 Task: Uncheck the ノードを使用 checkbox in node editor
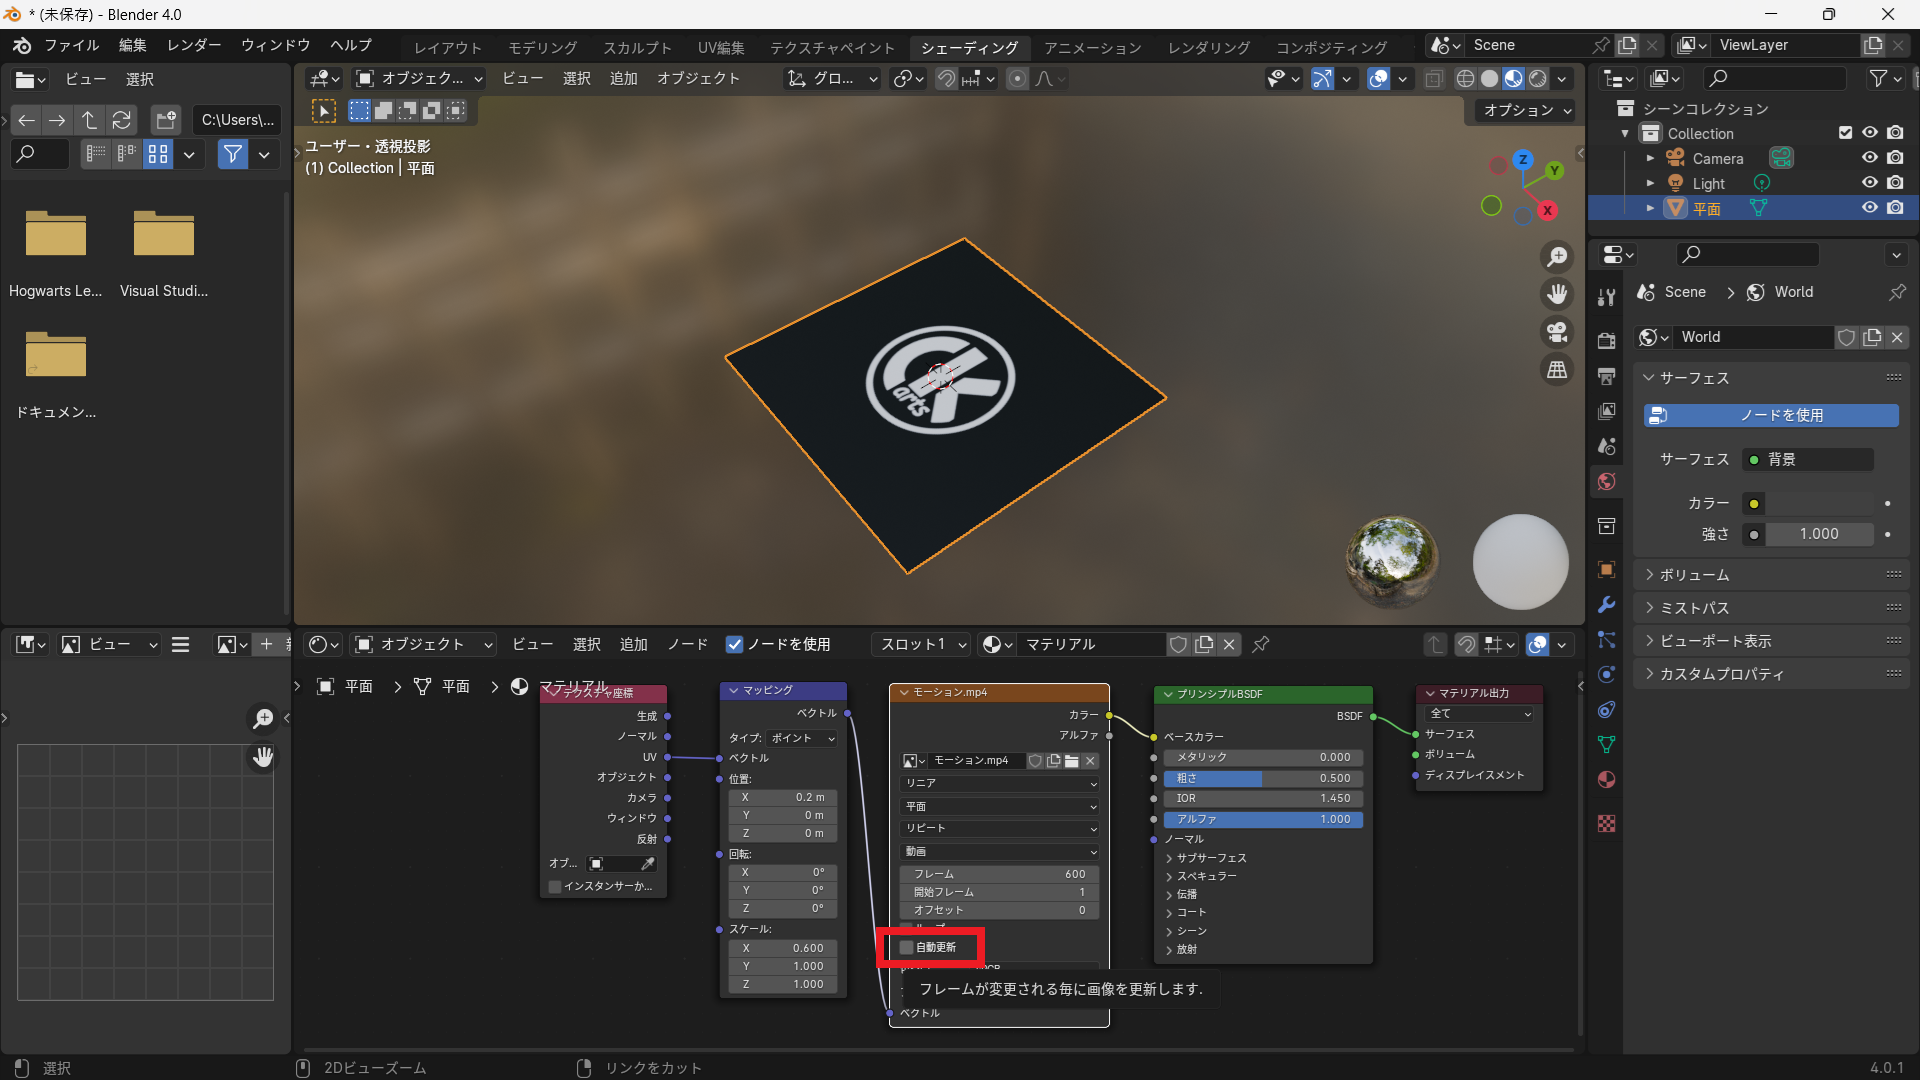(x=735, y=645)
